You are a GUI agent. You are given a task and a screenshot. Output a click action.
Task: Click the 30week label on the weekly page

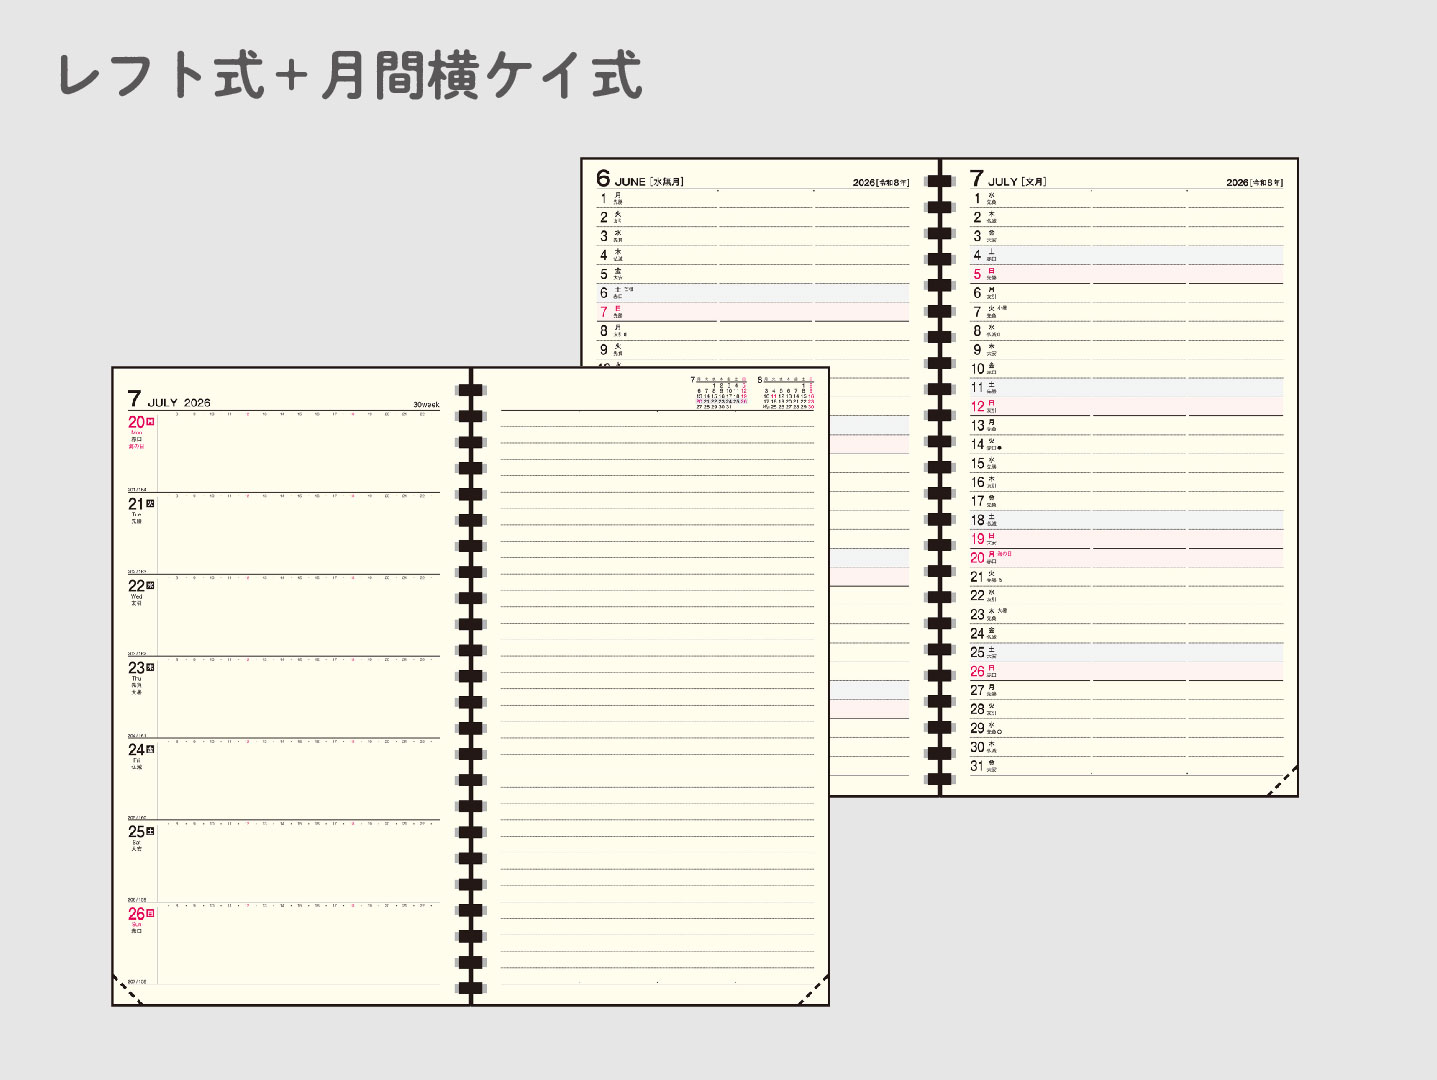426,404
